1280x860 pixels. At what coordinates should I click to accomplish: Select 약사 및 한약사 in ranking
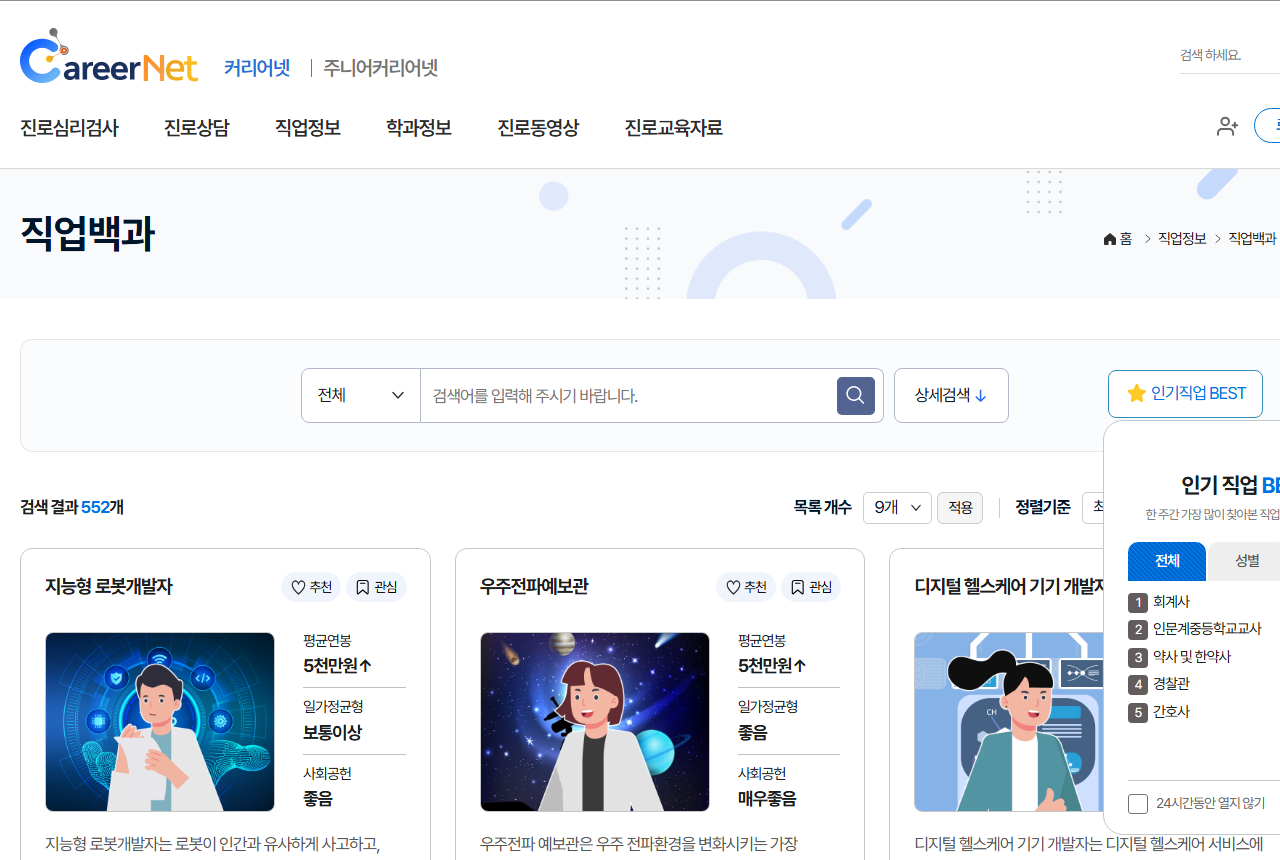(1192, 657)
